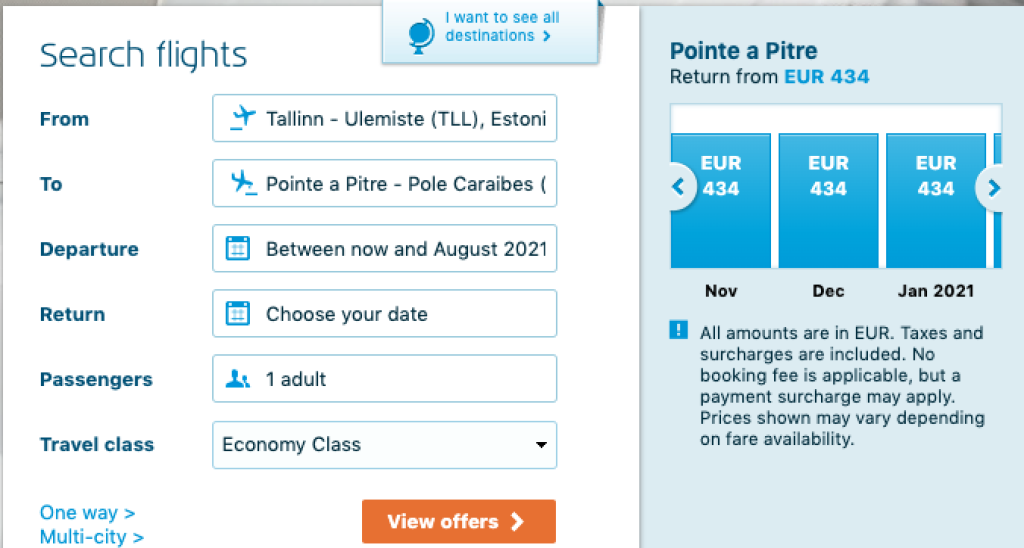Screen dimensions: 1024x548
Task: Switch to One way search
Action: coord(87,513)
